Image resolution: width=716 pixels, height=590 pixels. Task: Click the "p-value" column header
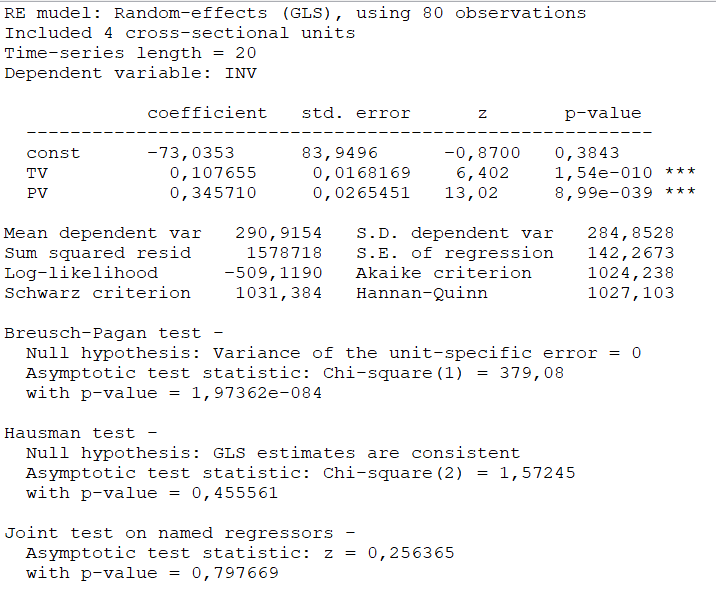[602, 113]
